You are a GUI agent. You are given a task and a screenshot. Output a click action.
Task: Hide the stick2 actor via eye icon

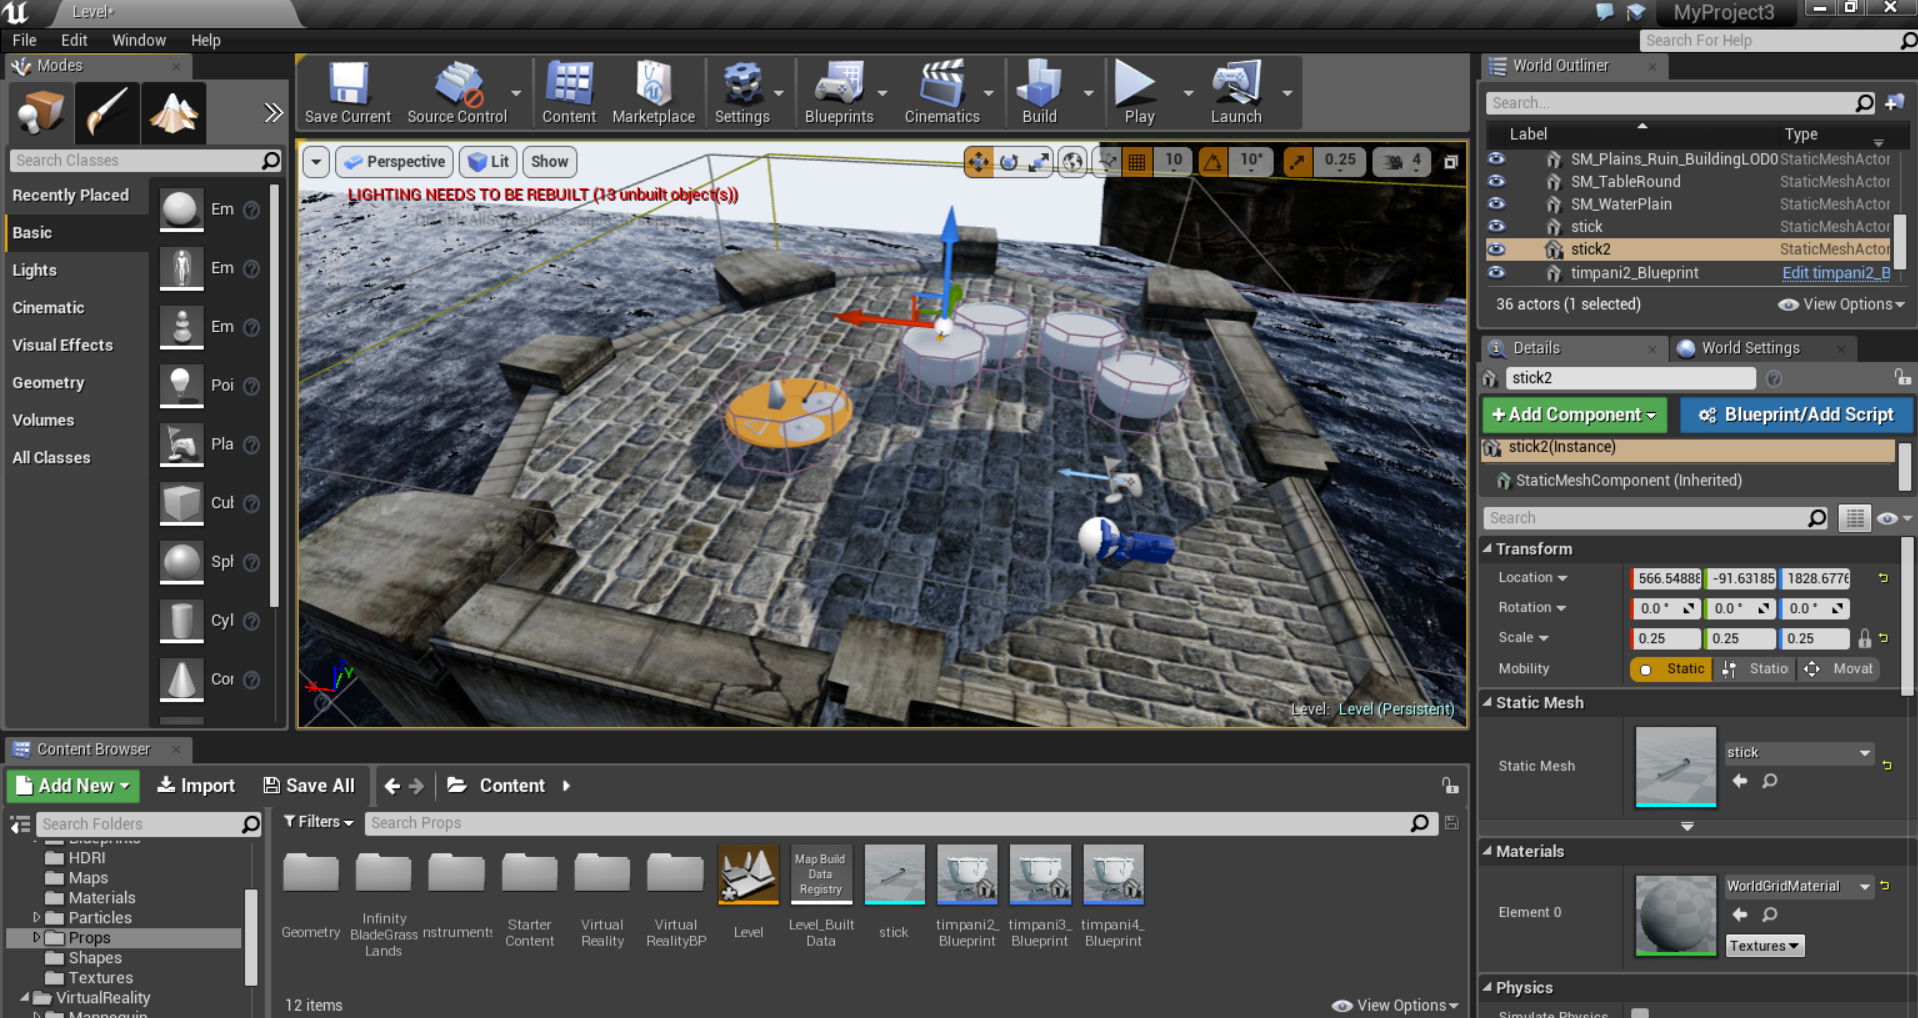(x=1496, y=249)
